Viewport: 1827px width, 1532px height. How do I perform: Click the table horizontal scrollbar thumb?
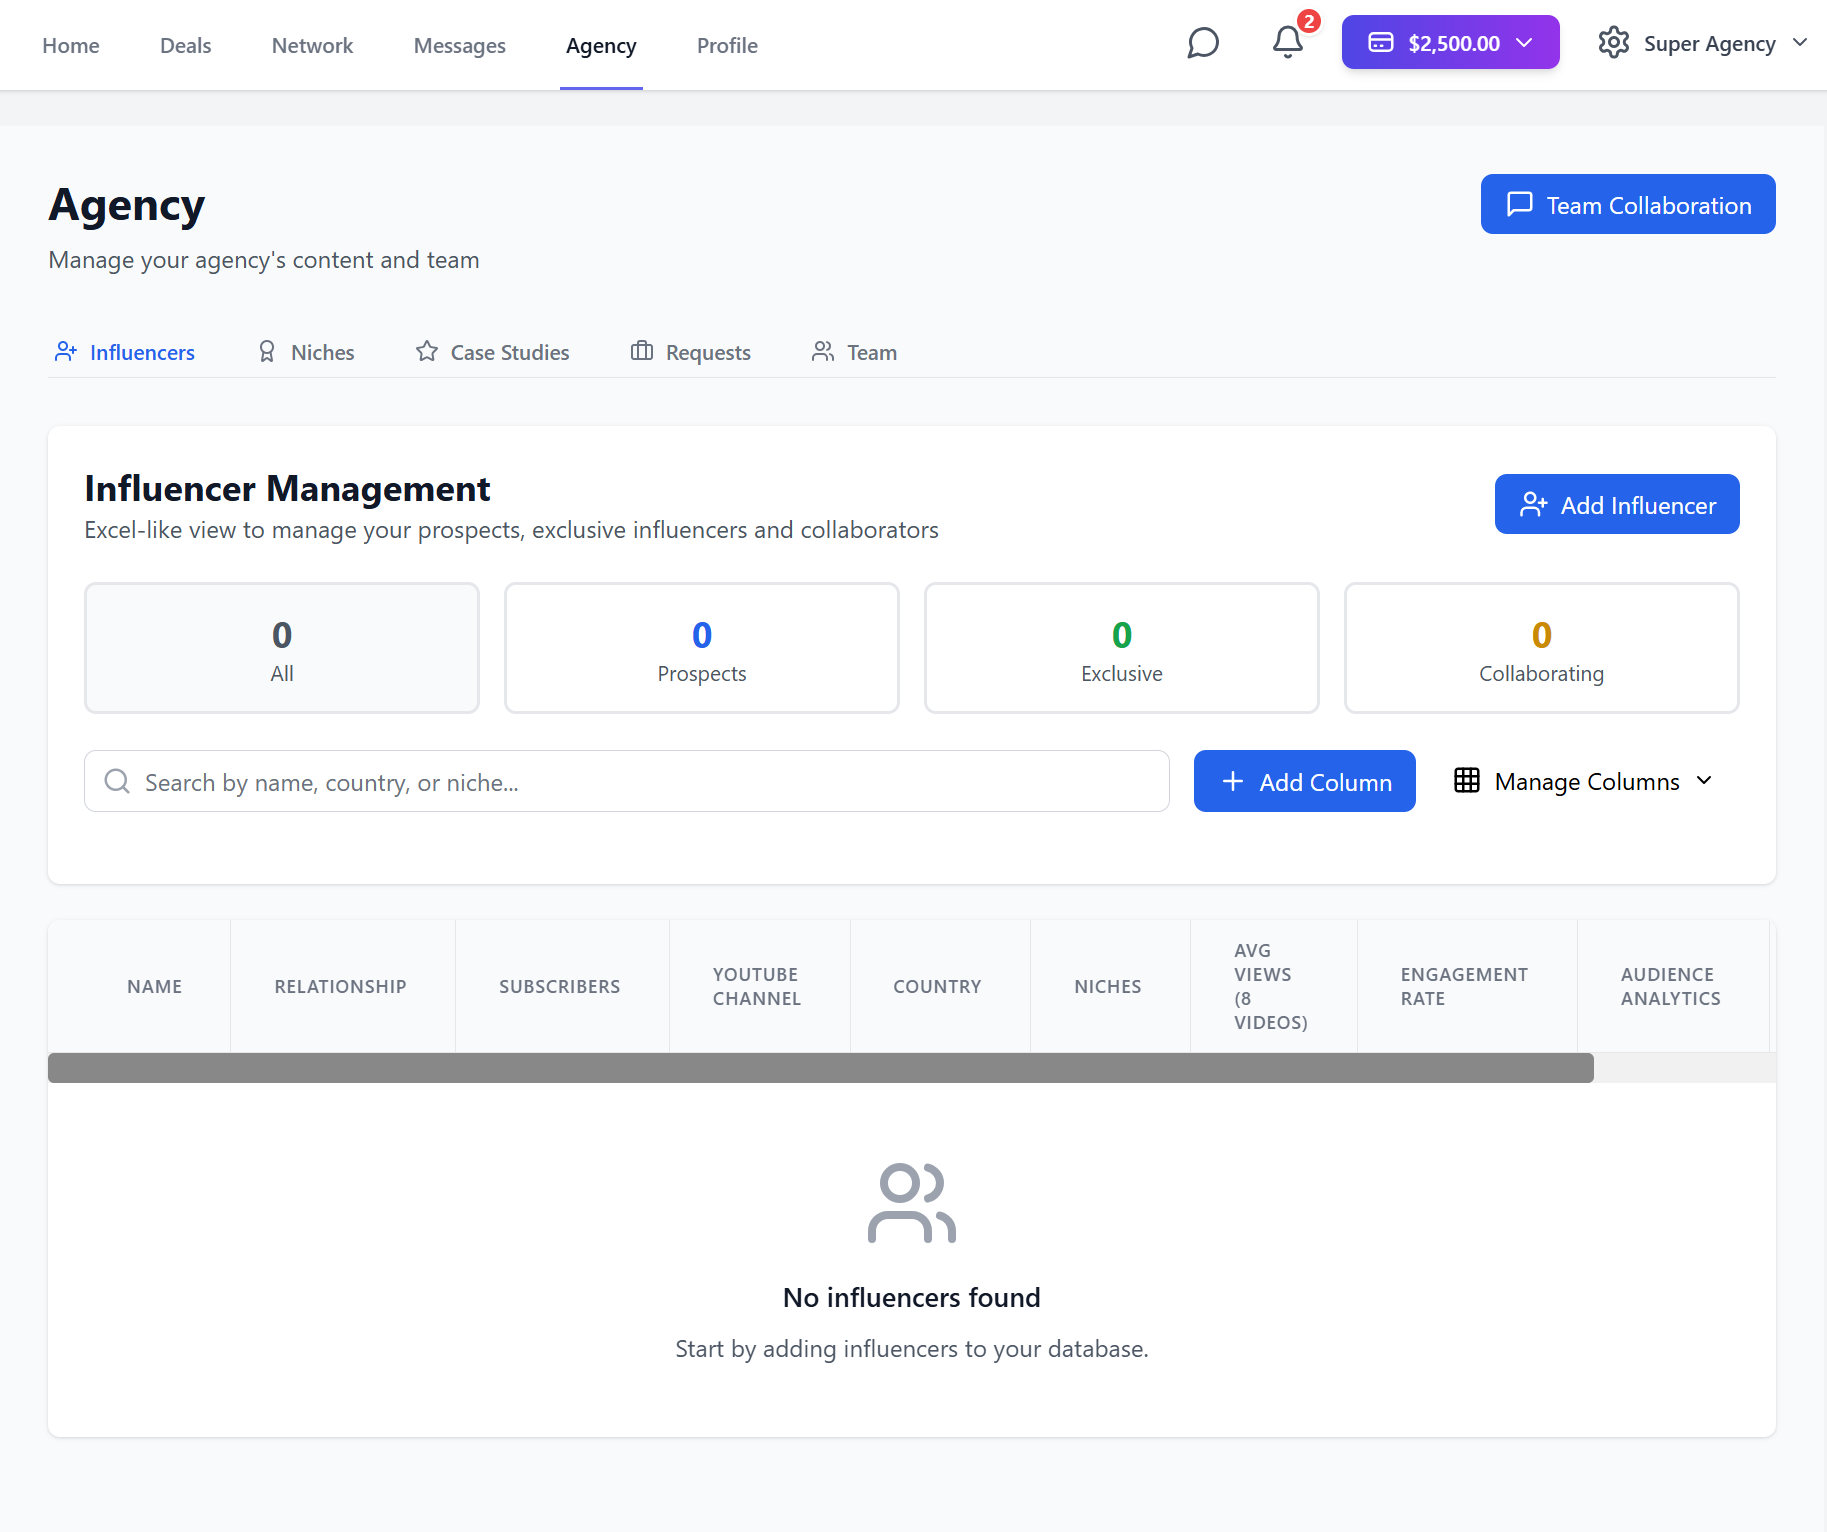point(821,1068)
